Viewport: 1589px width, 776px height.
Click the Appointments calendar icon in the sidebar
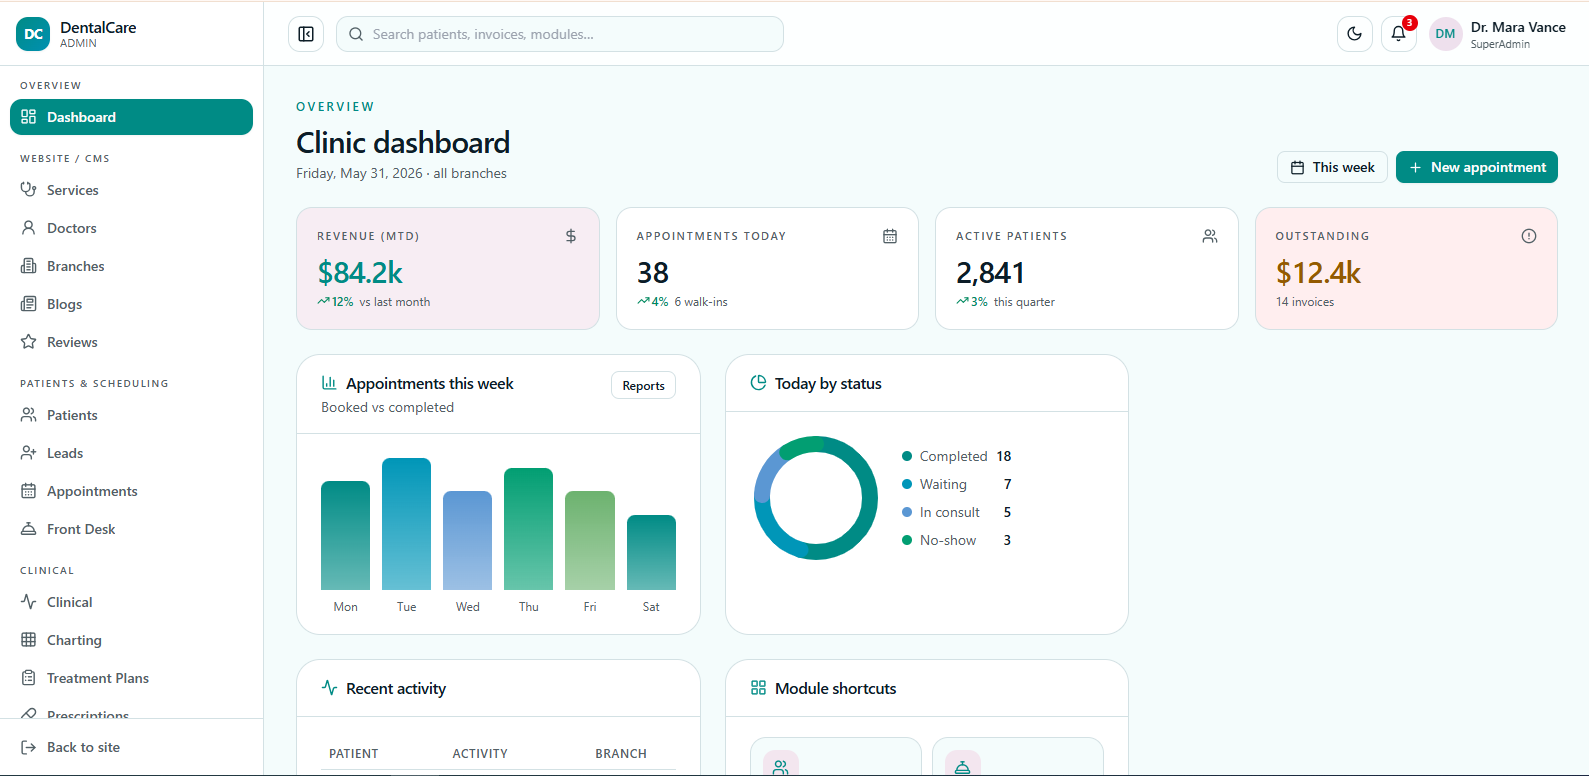coord(29,490)
